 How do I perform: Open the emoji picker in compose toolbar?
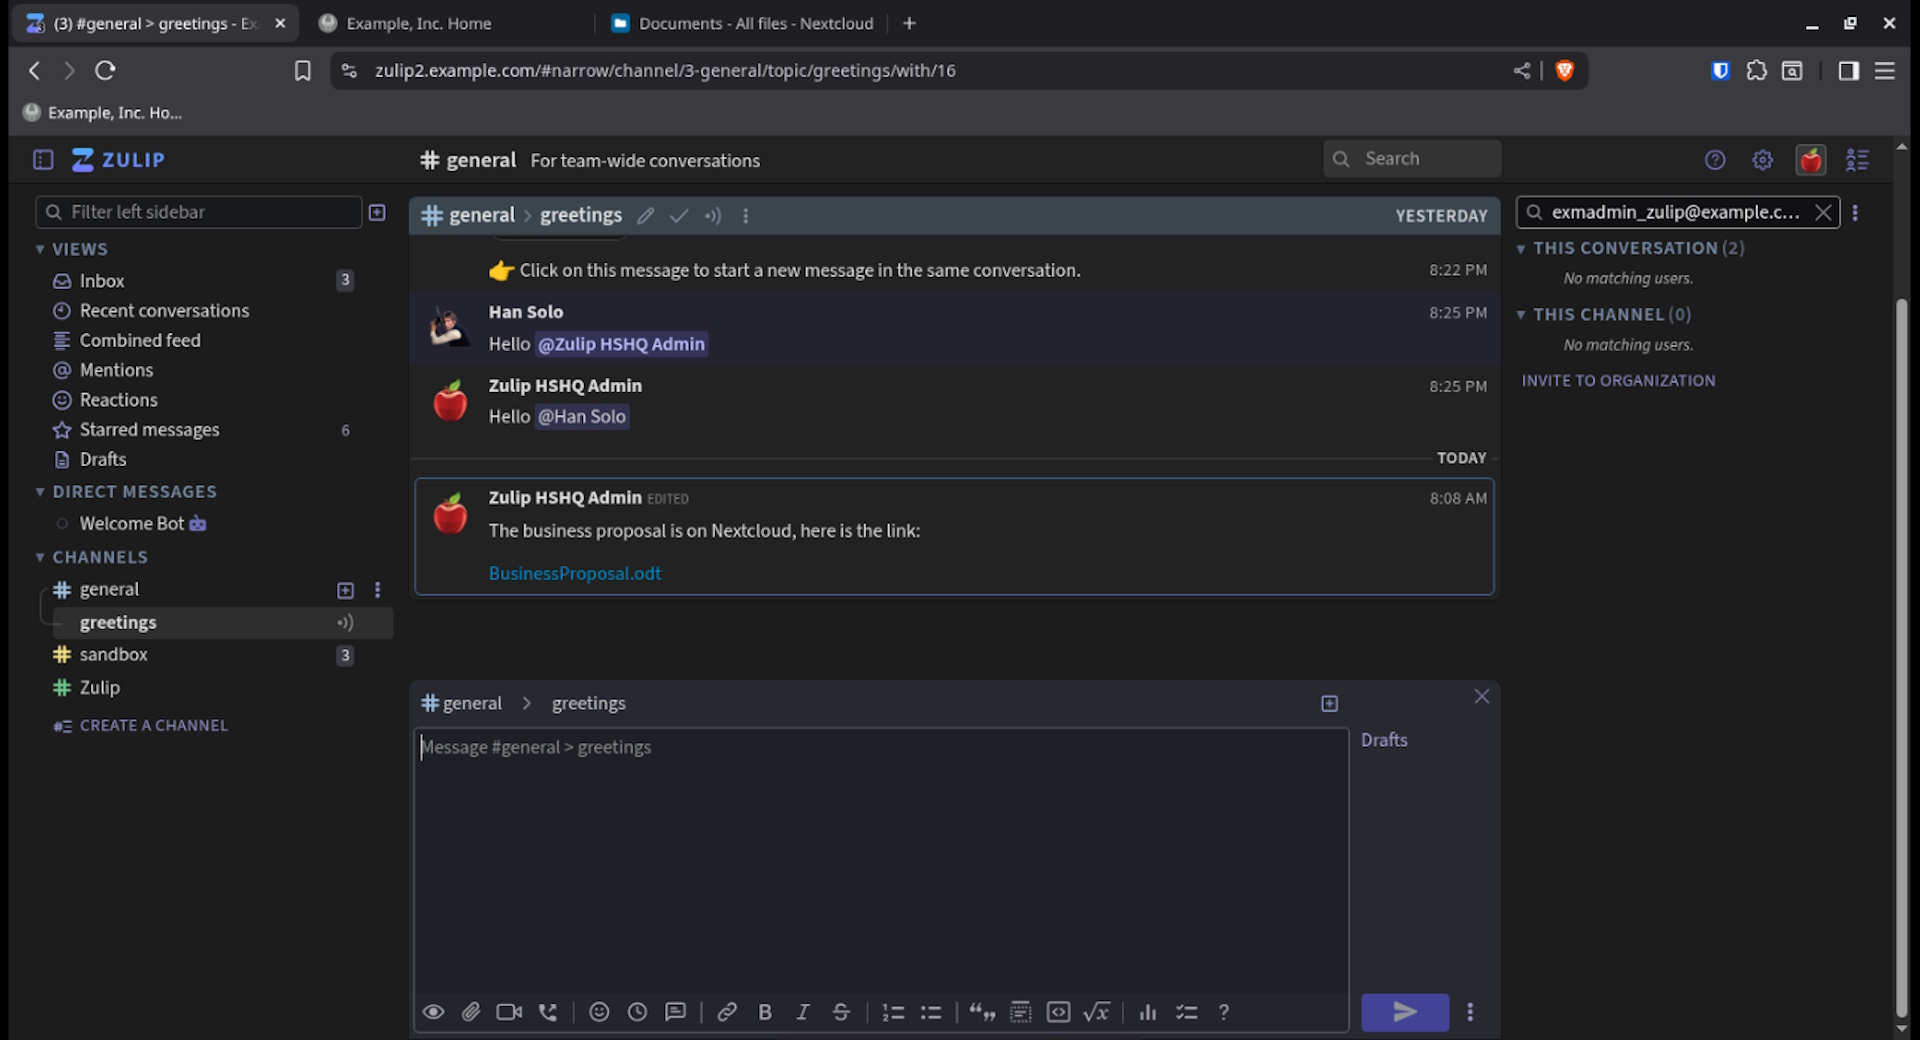tap(599, 1012)
